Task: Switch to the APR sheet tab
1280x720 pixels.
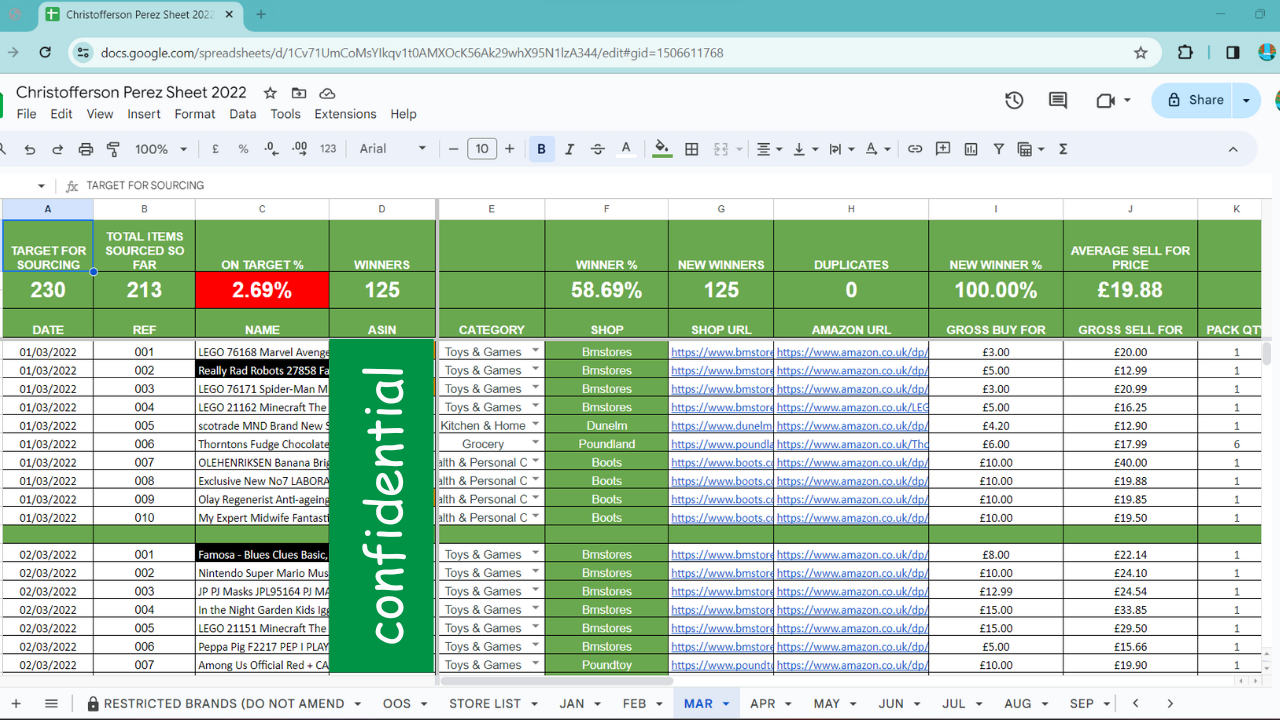Action: click(x=762, y=704)
